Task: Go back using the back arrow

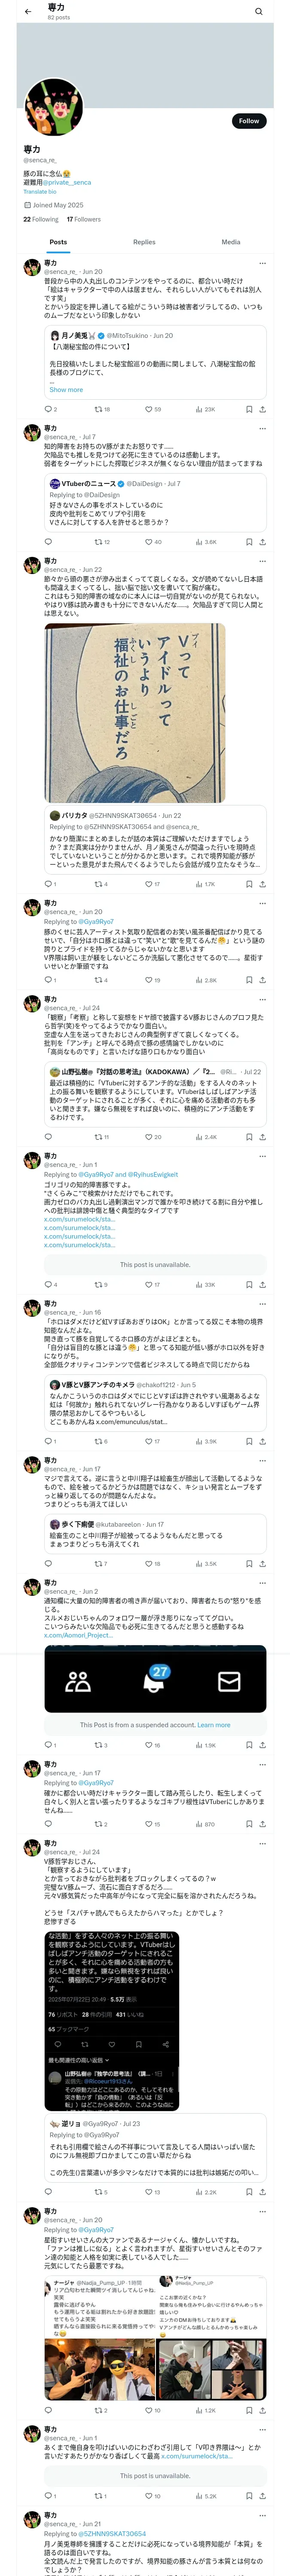Action: pyautogui.click(x=28, y=12)
